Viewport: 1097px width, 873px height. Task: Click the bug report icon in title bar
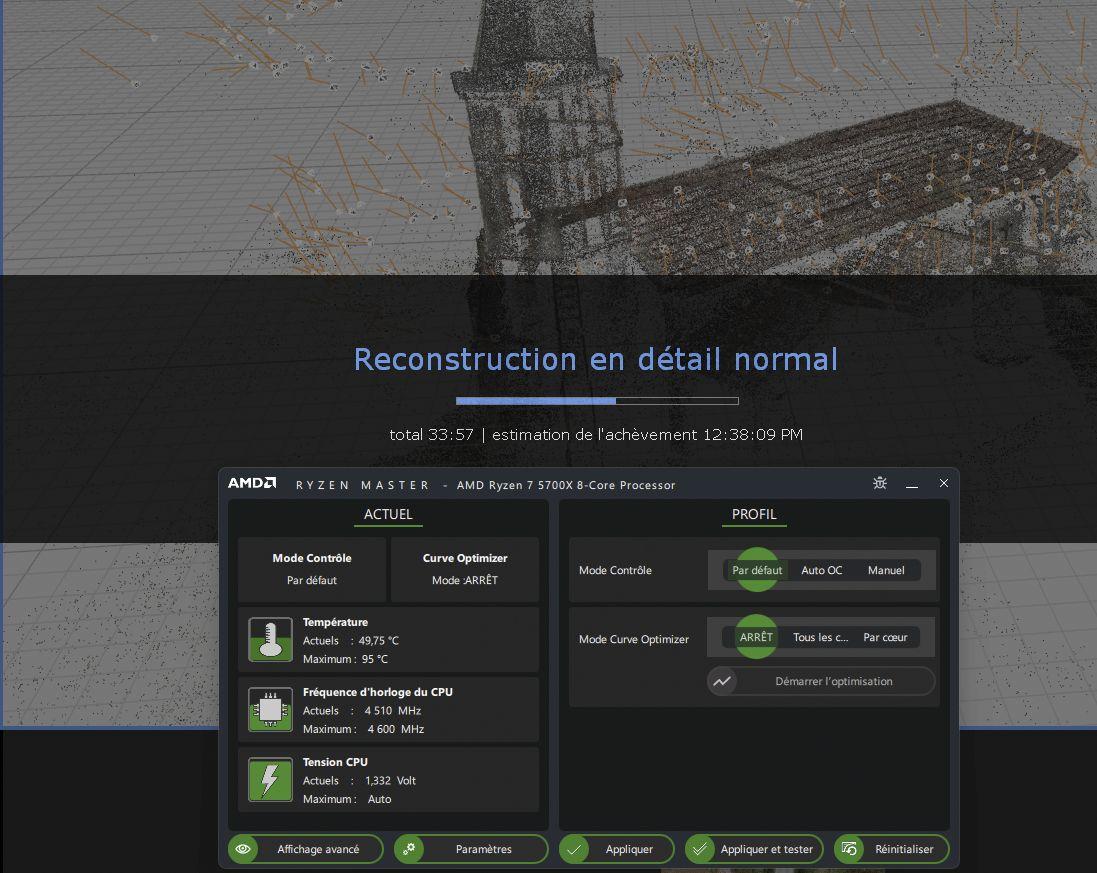[879, 484]
